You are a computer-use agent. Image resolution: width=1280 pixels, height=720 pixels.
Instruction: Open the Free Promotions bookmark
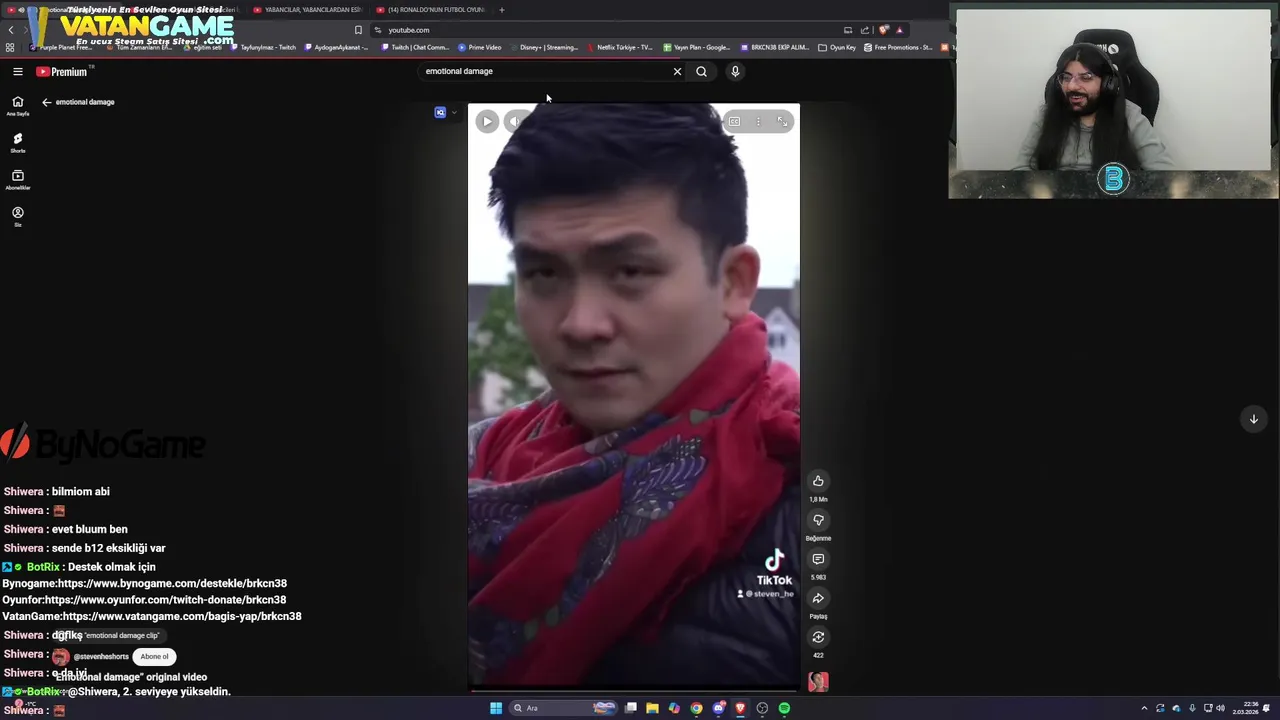click(899, 47)
